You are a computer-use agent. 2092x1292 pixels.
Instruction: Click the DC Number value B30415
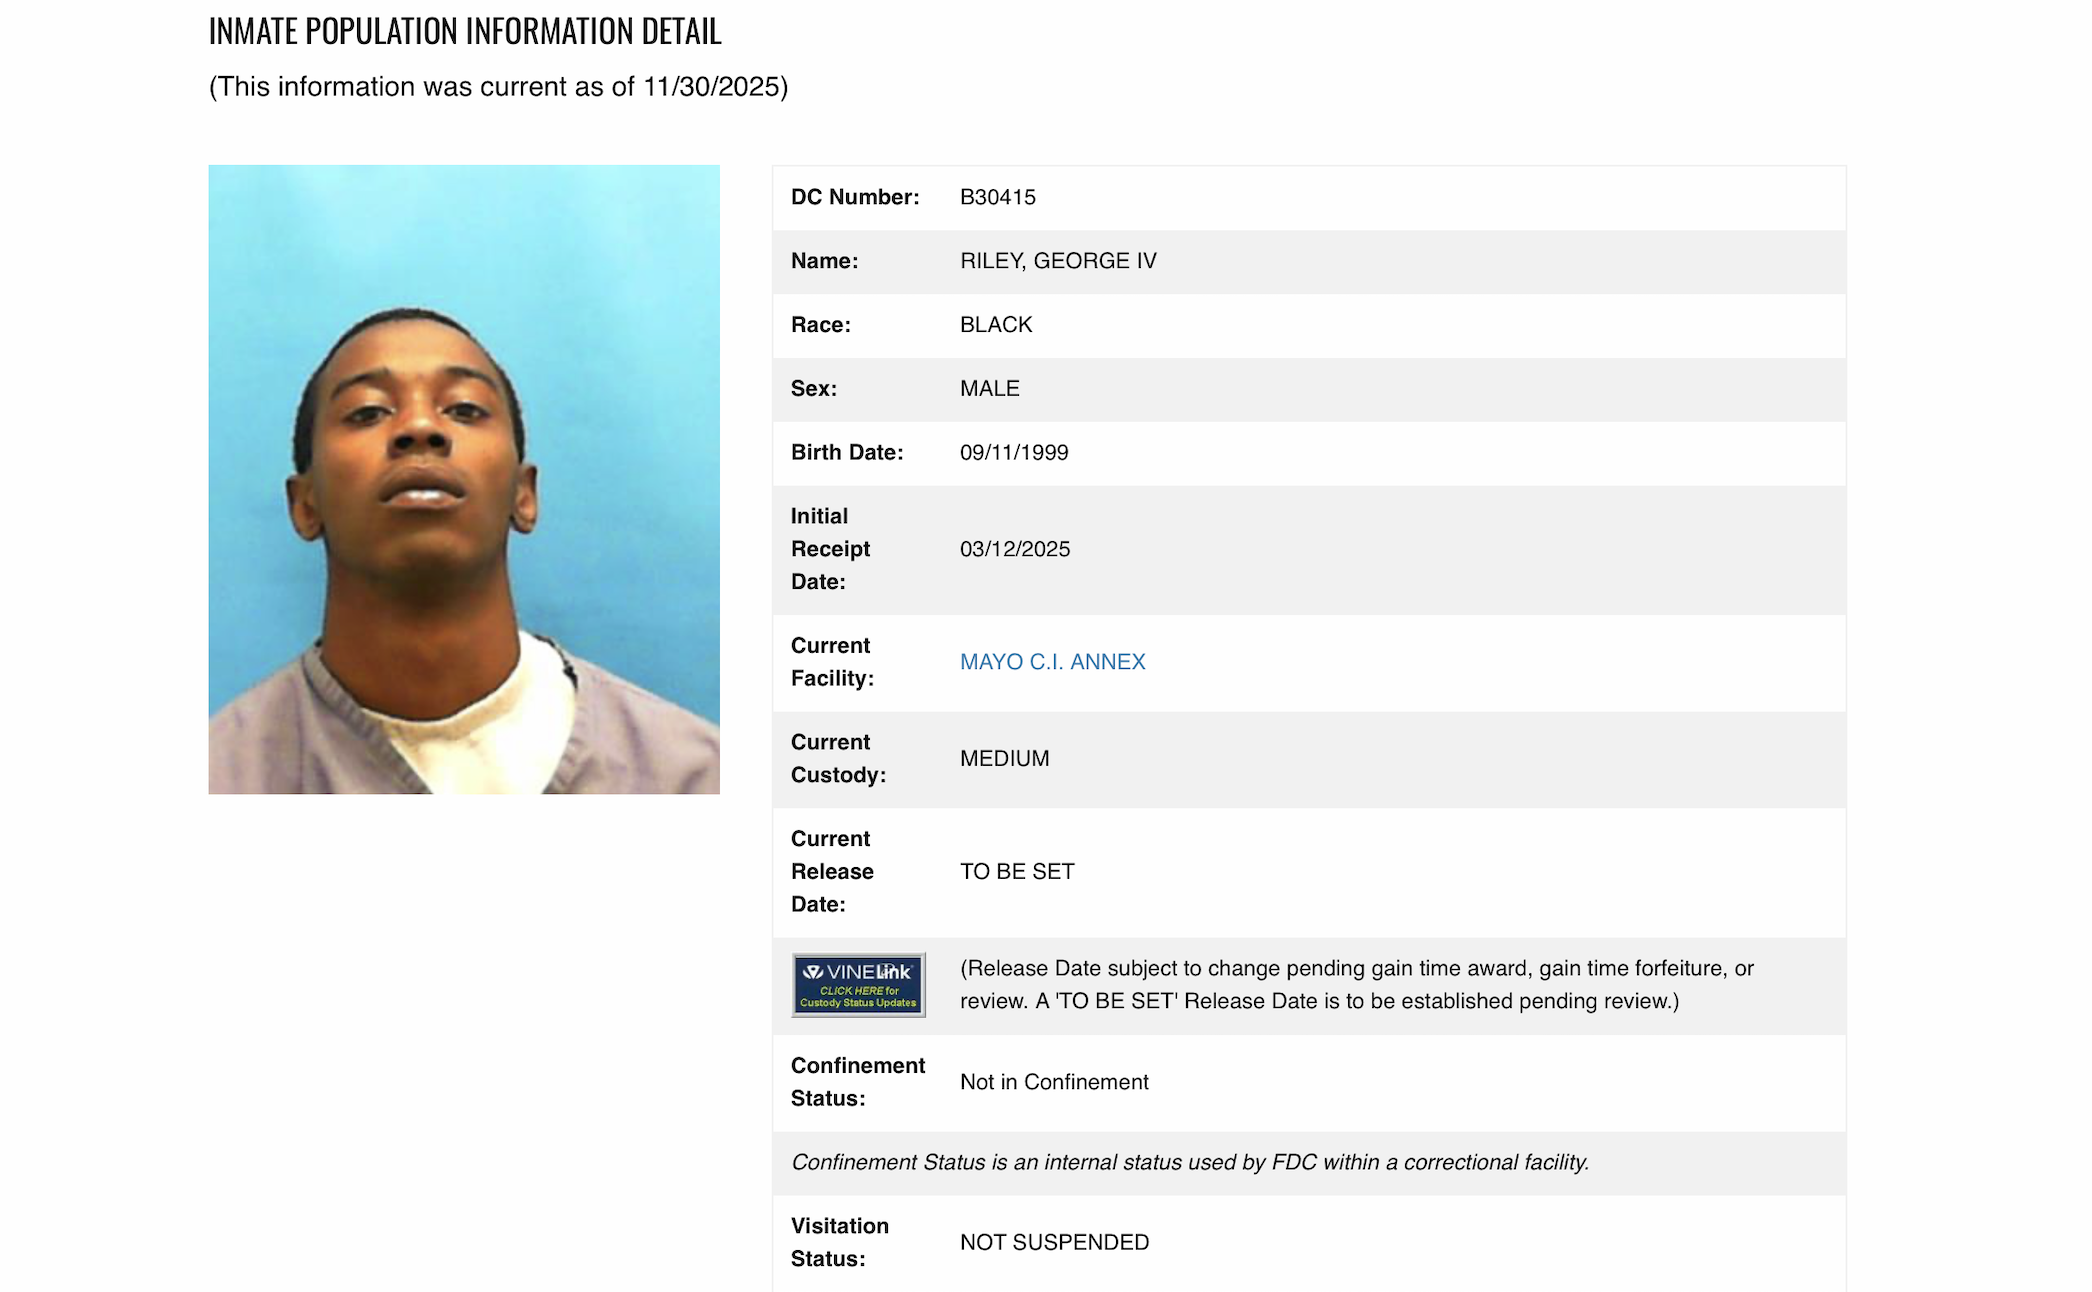(997, 197)
